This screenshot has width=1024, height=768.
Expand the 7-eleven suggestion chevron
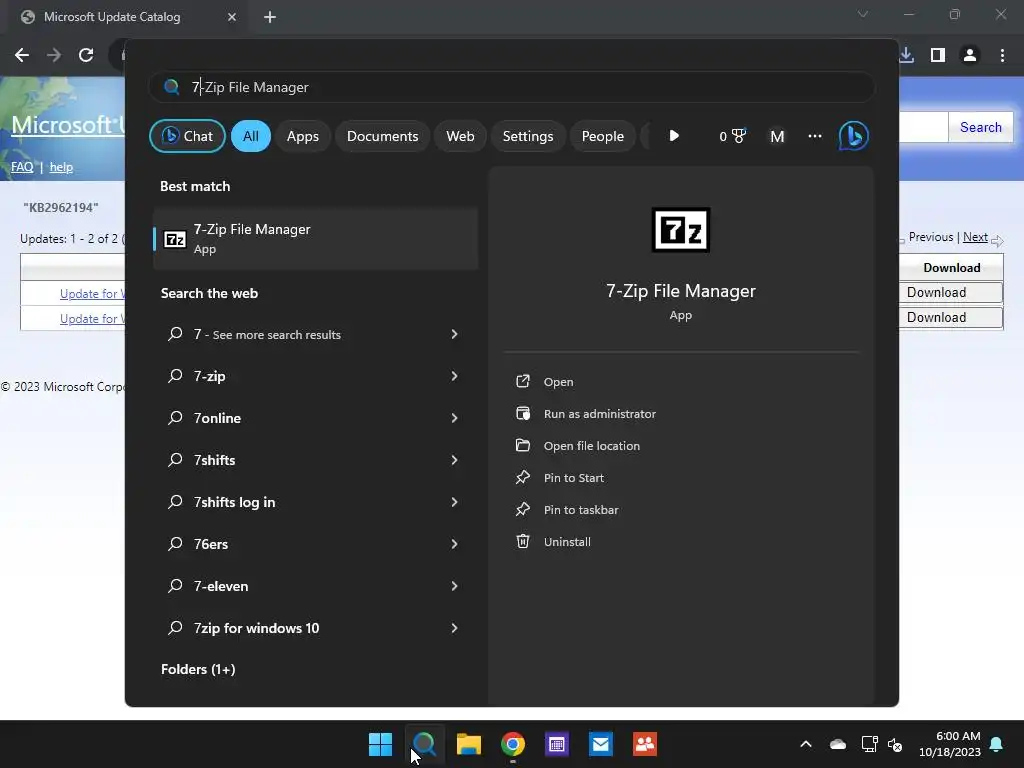point(454,586)
